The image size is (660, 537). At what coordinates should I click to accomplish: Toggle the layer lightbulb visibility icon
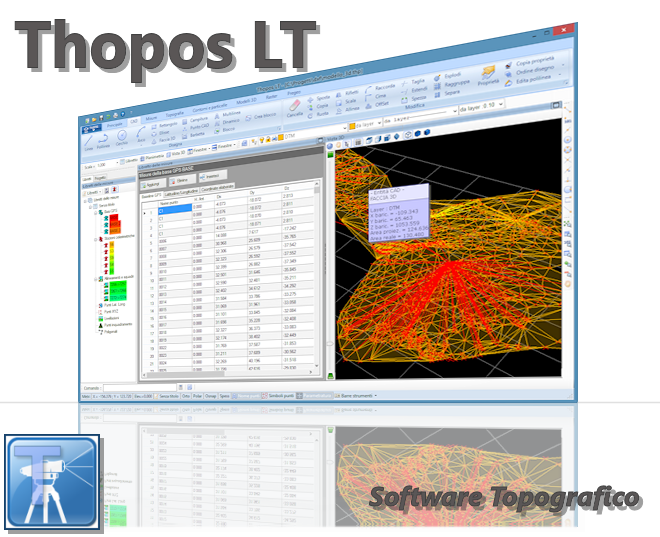[x=261, y=139]
